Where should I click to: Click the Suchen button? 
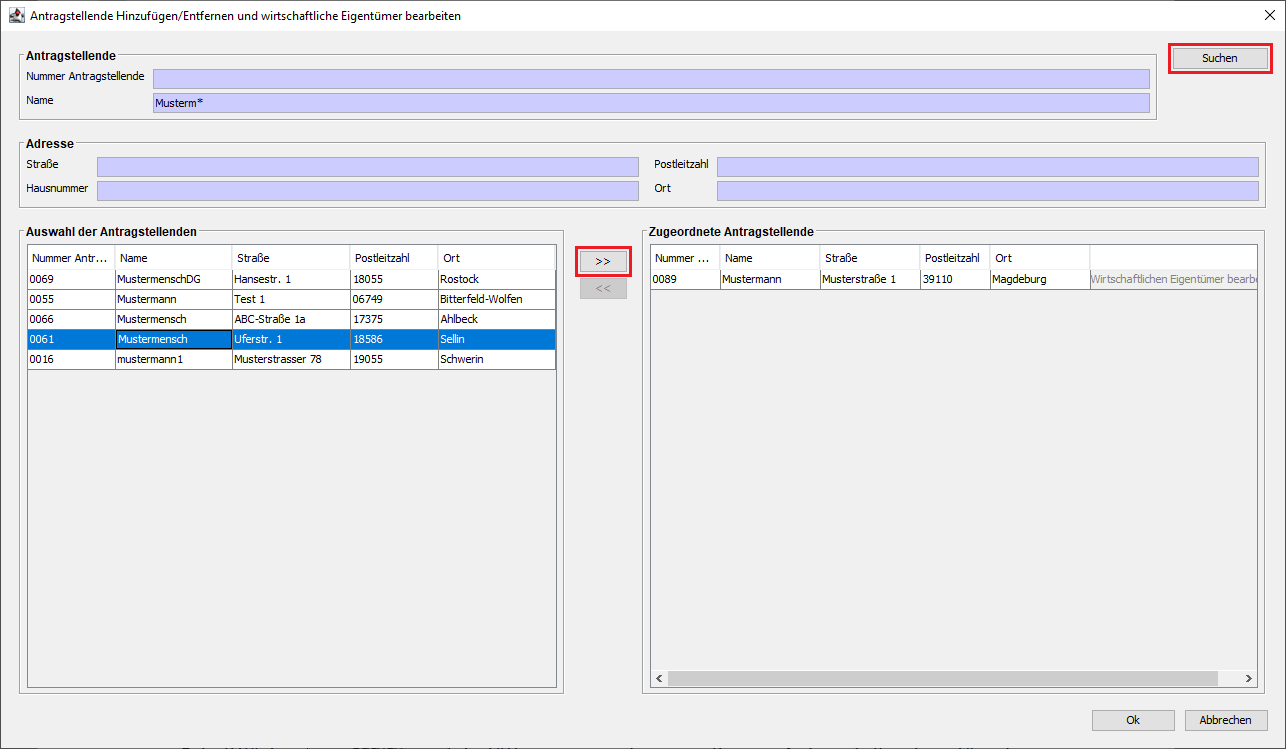[1219, 58]
